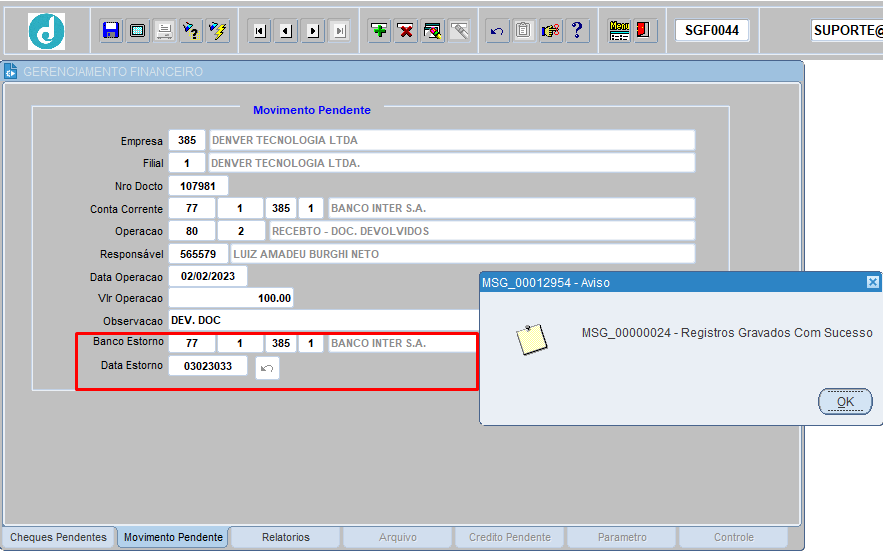
Task: Go to the previous record
Action: (287, 30)
